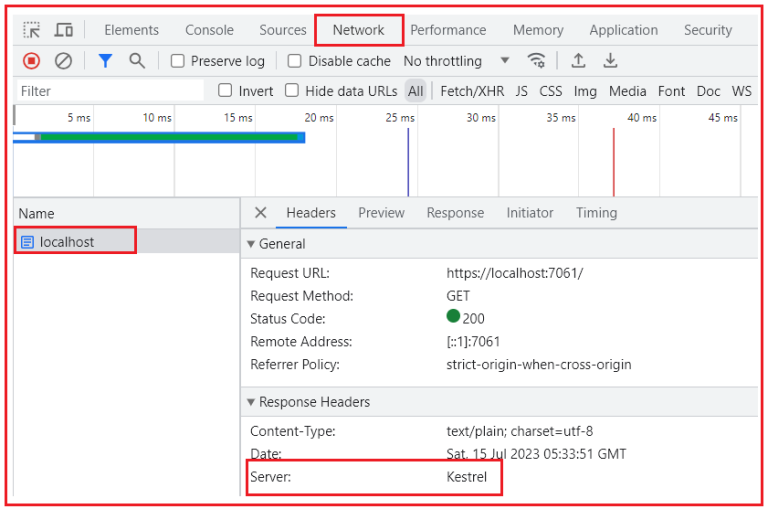This screenshot has height=509, width=768.
Task: Collapse the General section
Action: coord(251,244)
